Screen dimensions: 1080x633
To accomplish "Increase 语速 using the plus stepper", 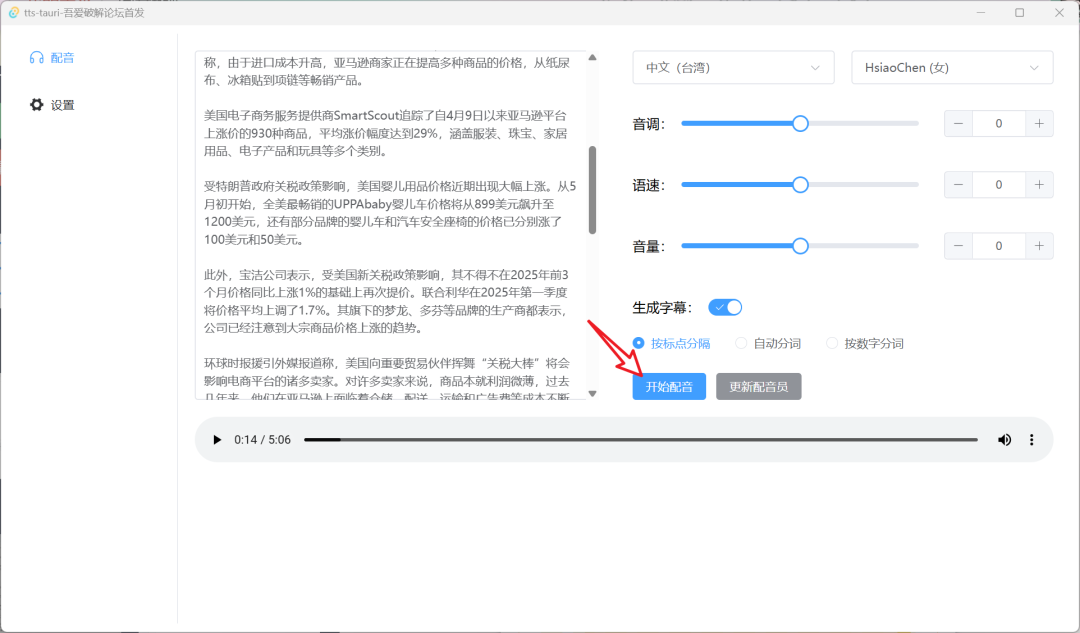I will [x=1039, y=184].
